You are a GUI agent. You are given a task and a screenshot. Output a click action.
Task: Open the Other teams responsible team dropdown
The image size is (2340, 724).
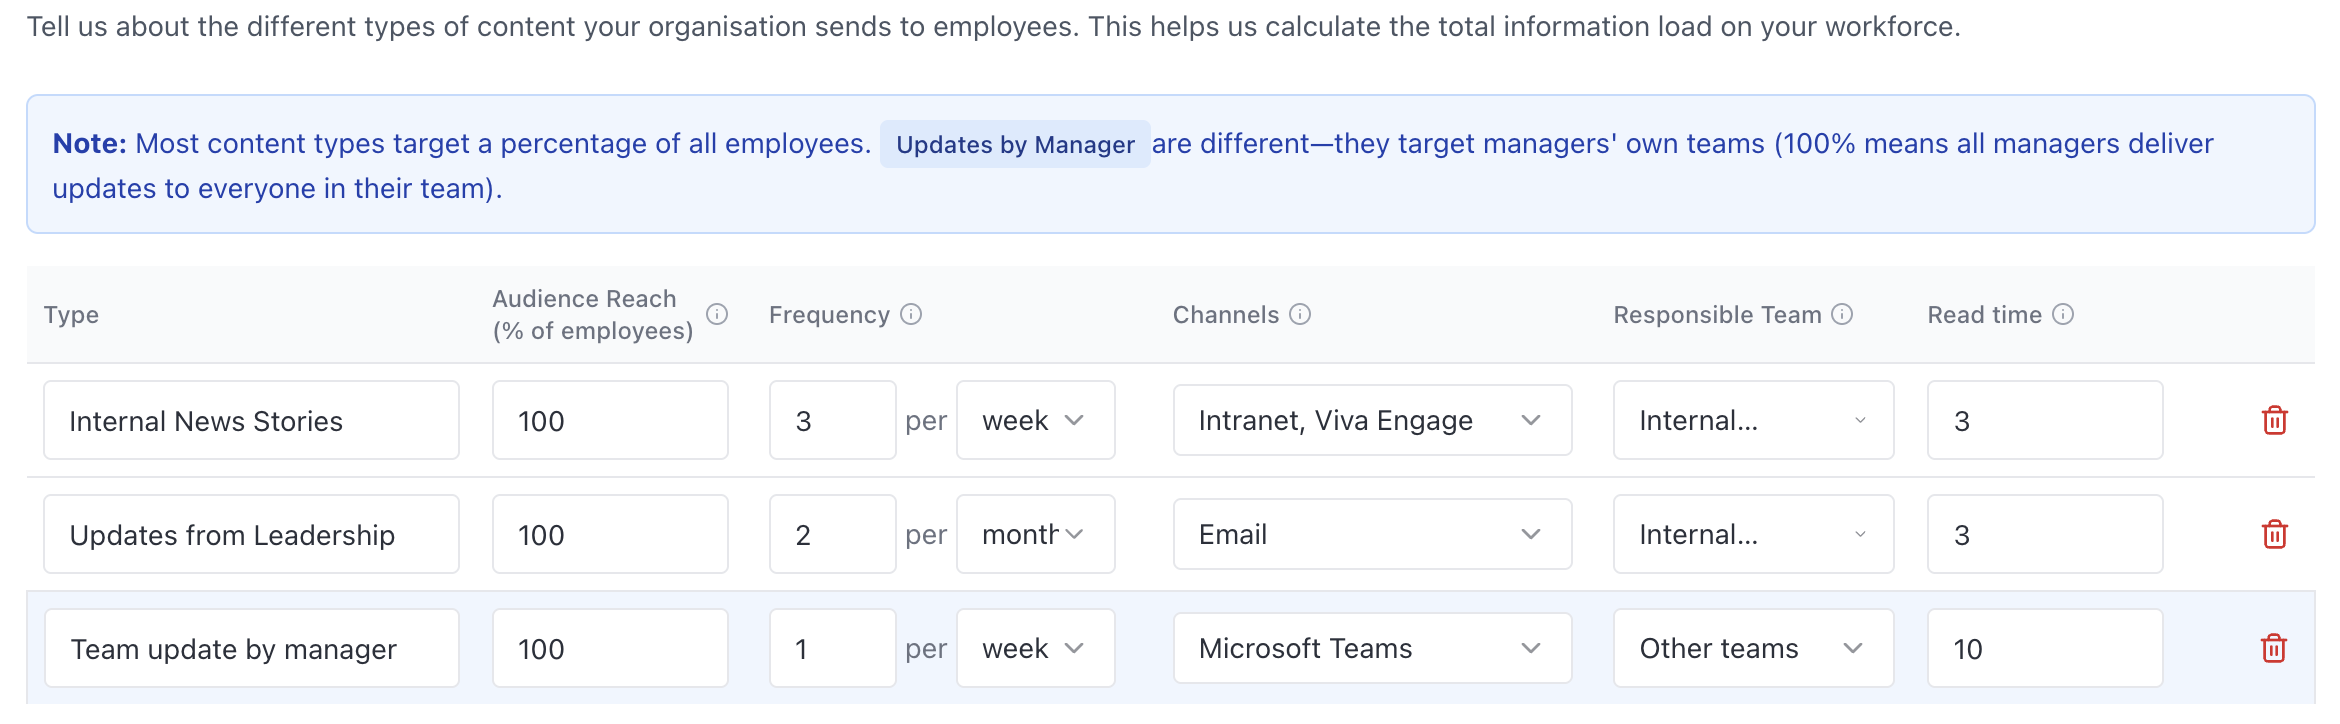[x=1752, y=649]
